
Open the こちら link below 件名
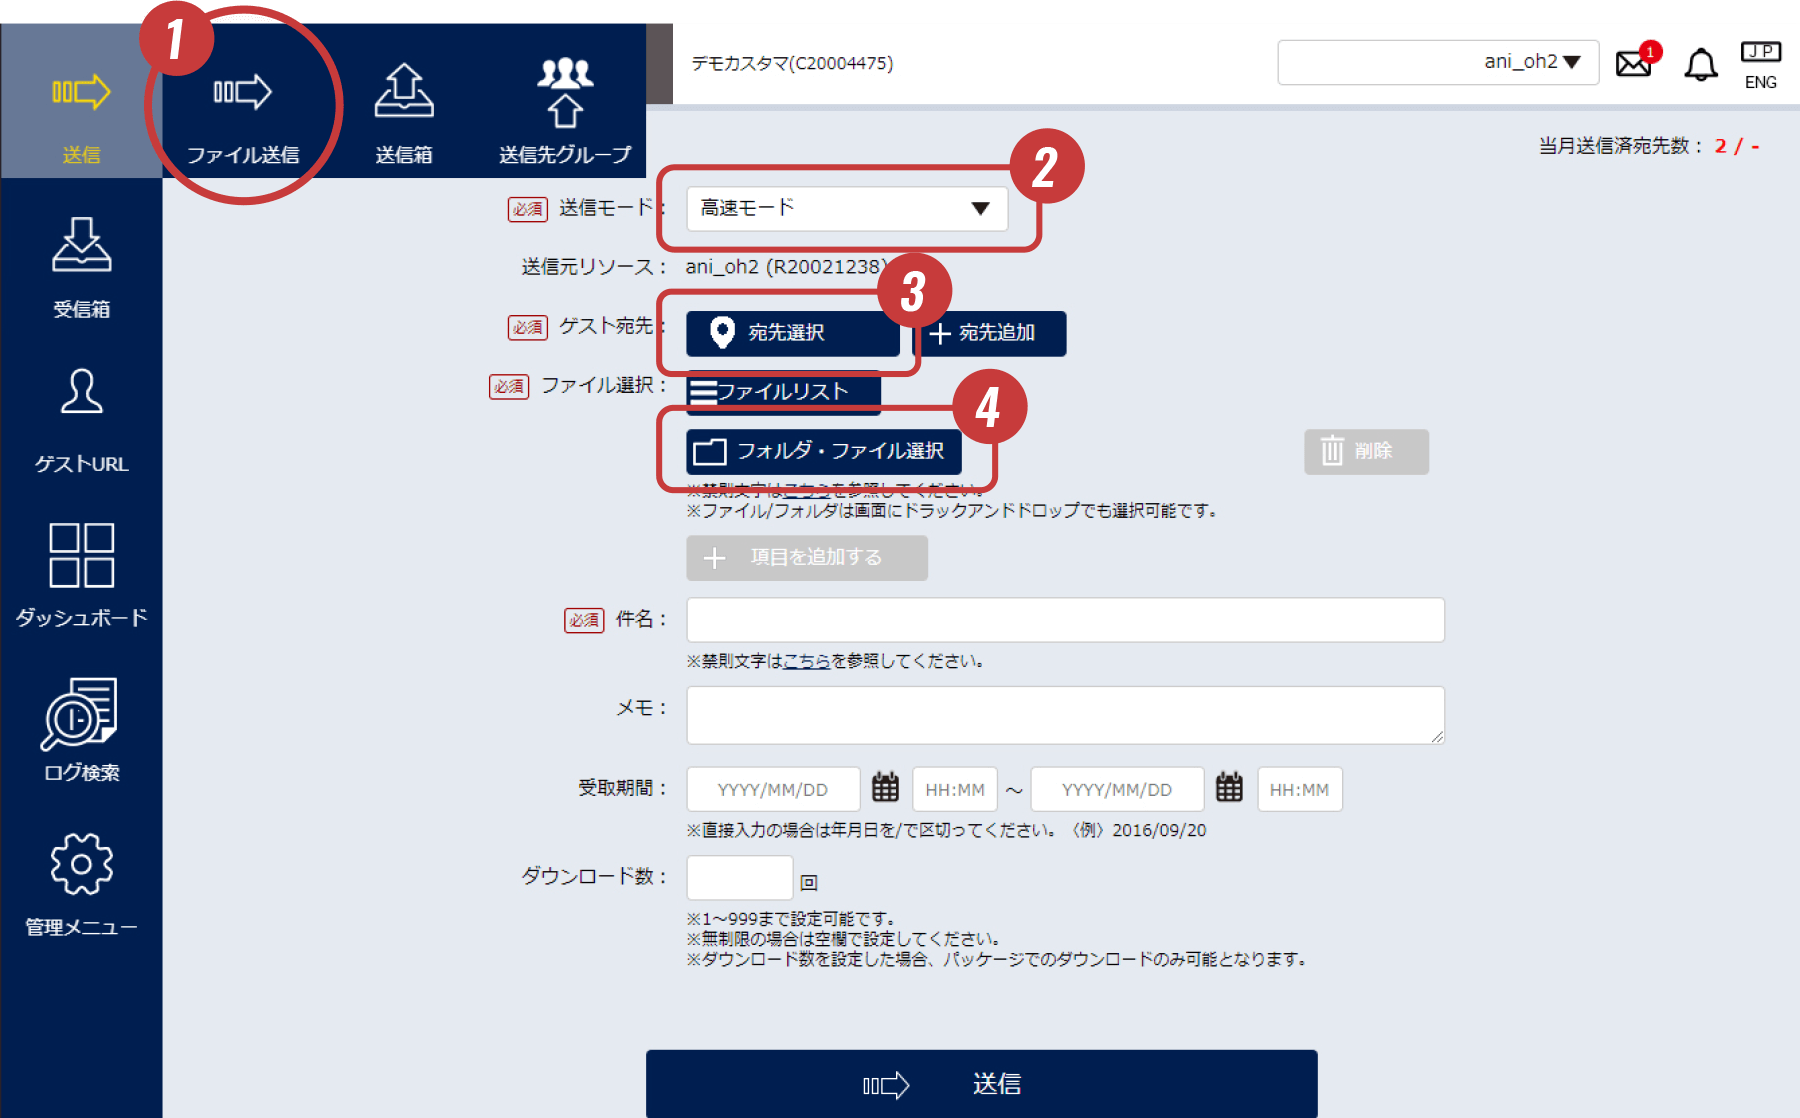tap(806, 661)
